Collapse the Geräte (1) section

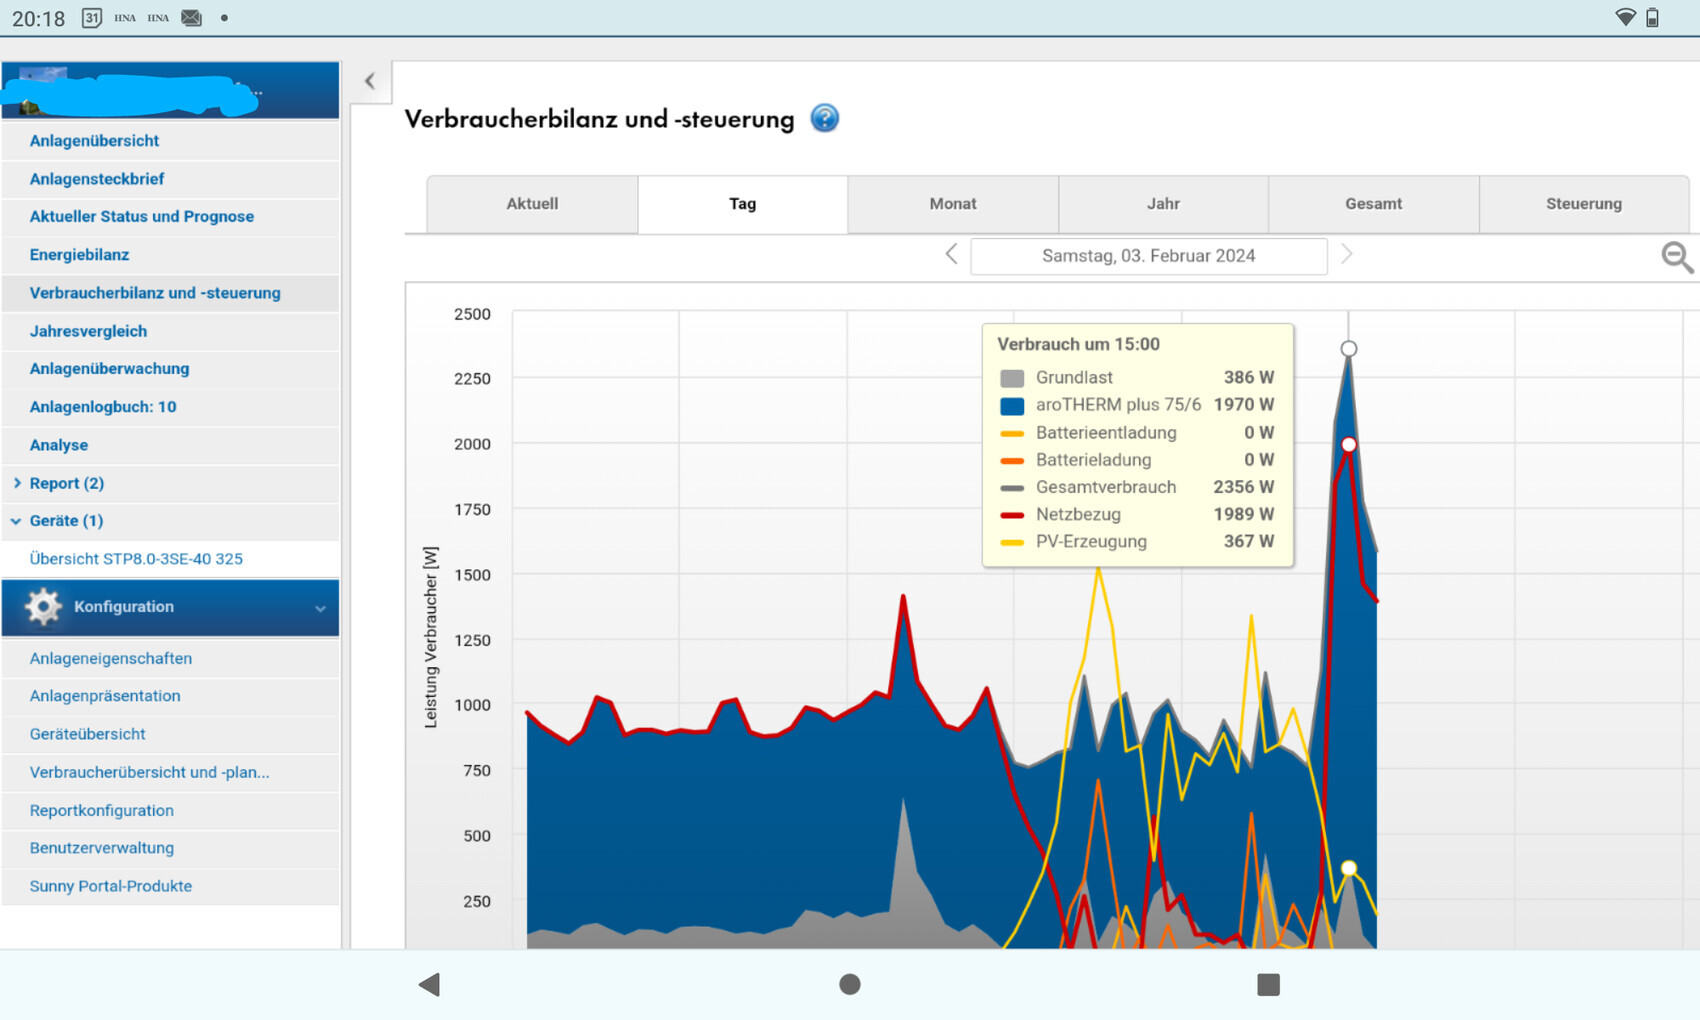point(16,521)
